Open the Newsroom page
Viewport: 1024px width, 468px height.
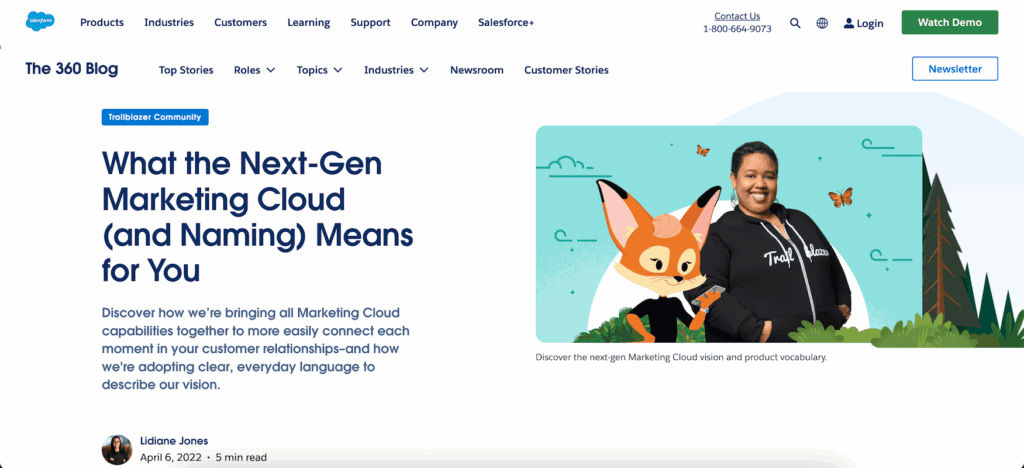click(x=477, y=70)
